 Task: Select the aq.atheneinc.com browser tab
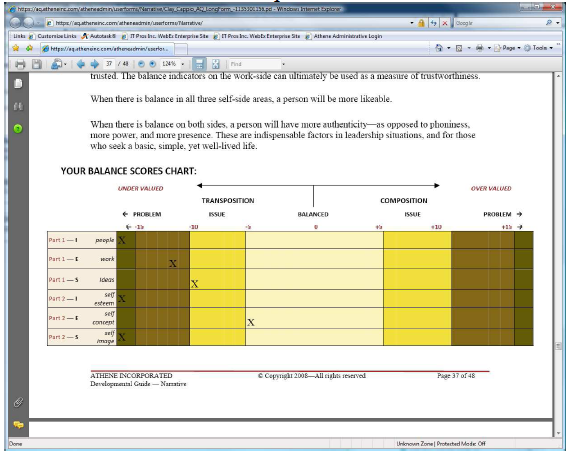(x=108, y=49)
